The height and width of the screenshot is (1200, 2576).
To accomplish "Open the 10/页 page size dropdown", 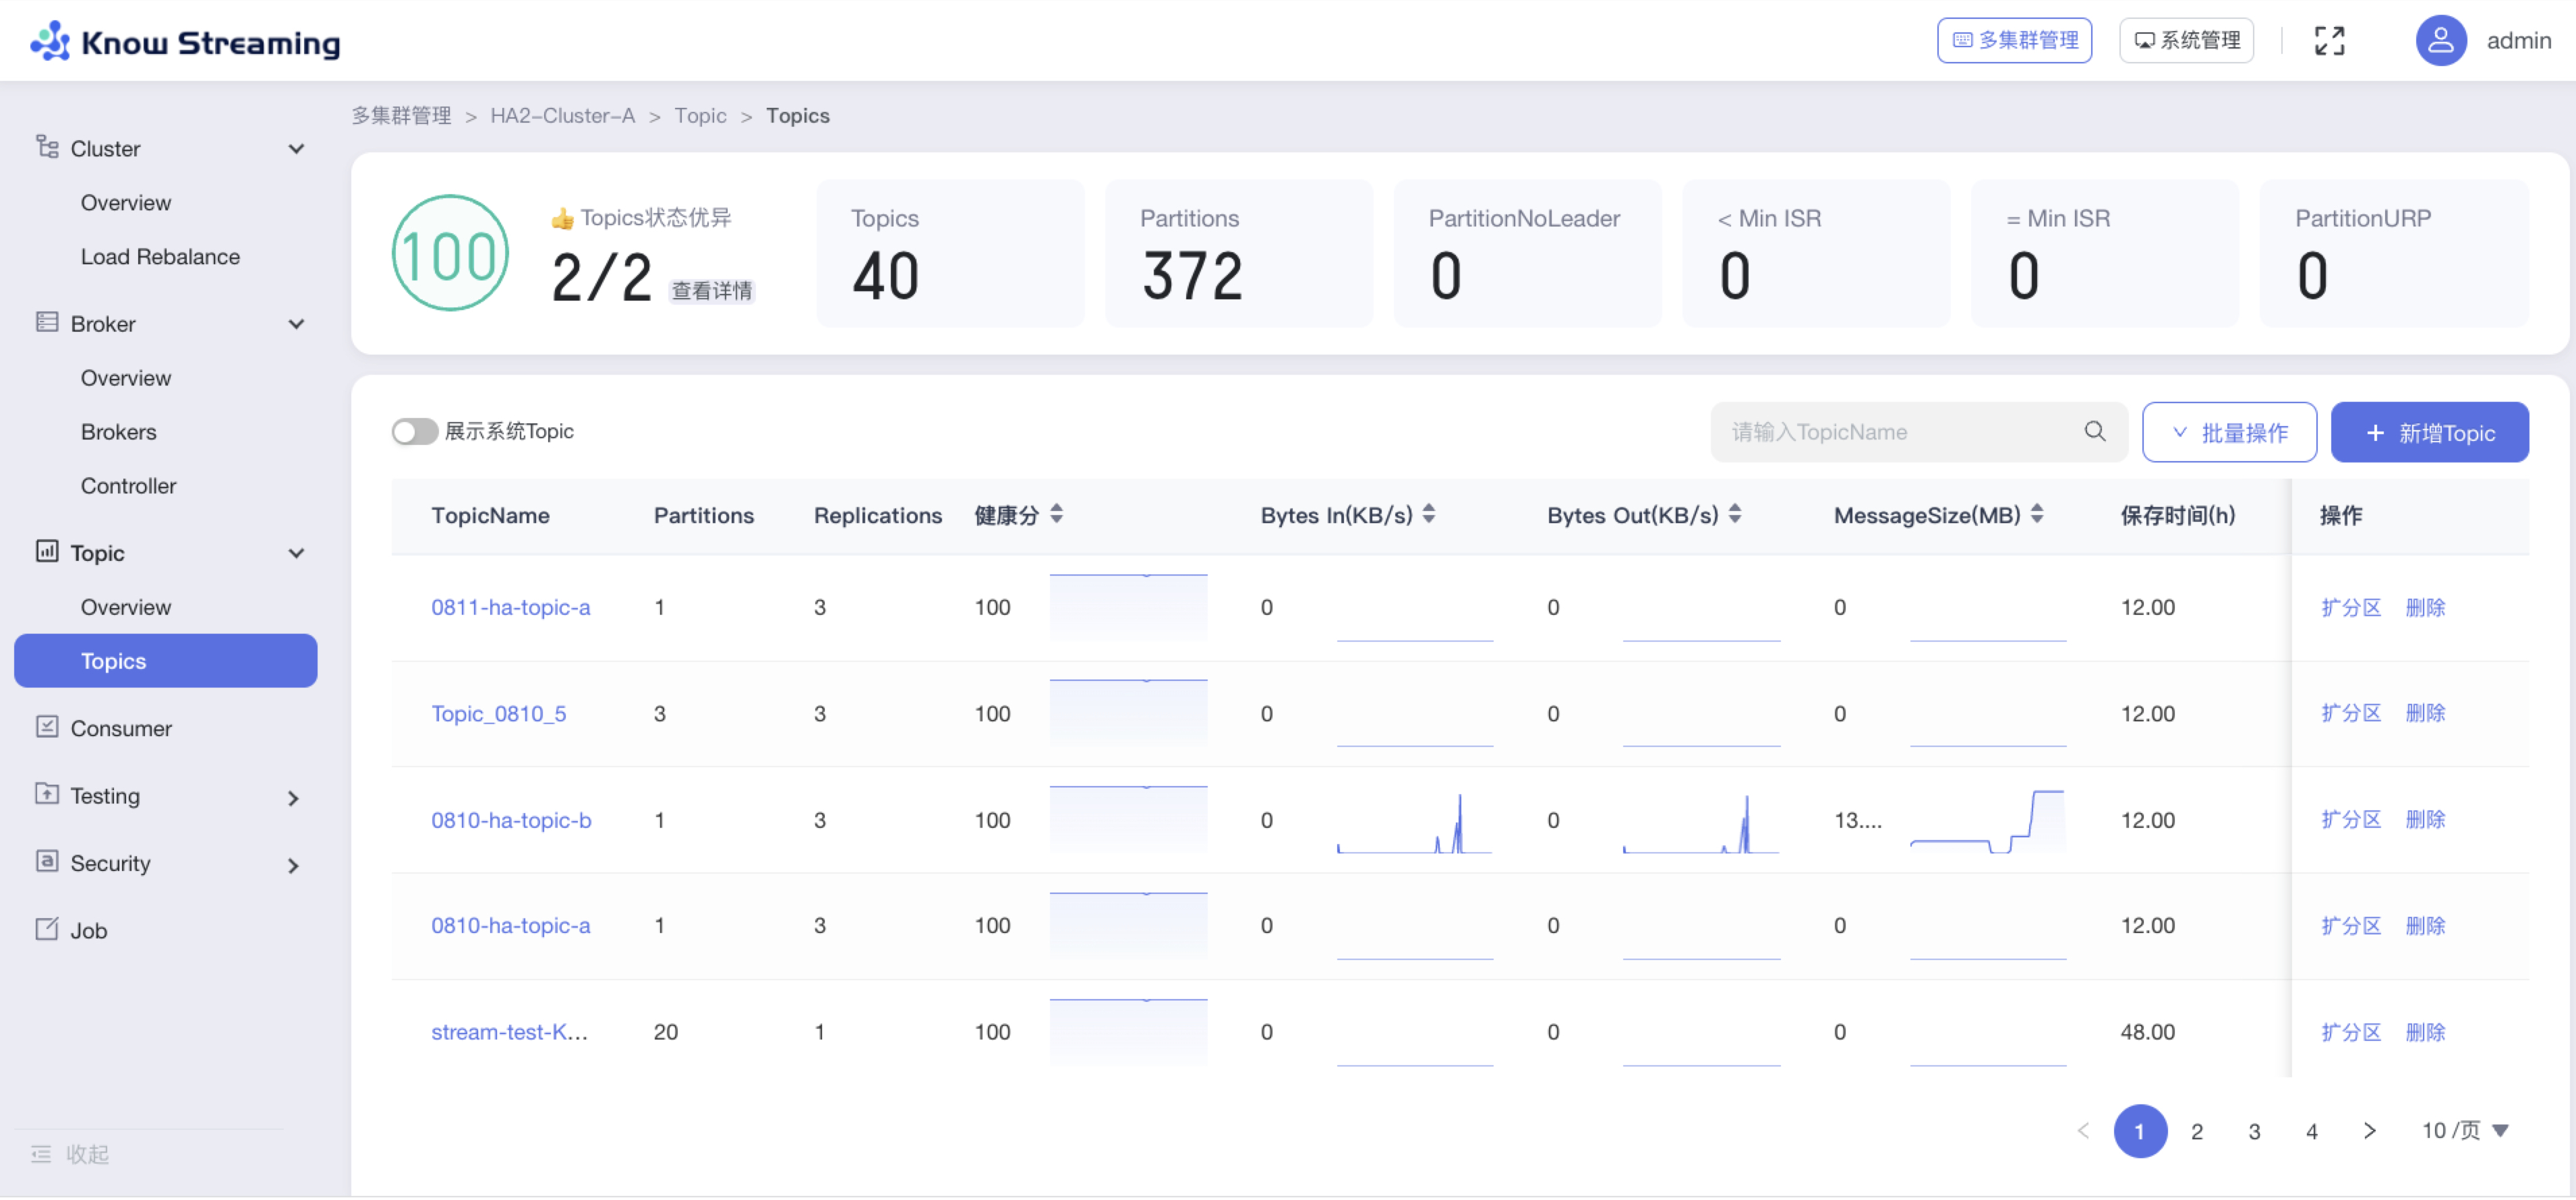I will tap(2465, 1132).
